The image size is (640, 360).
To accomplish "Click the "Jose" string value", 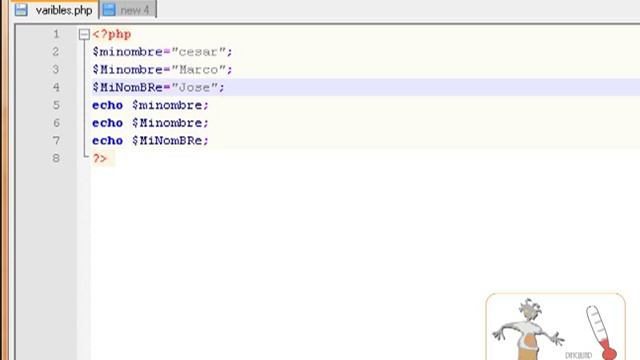I will (x=195, y=87).
